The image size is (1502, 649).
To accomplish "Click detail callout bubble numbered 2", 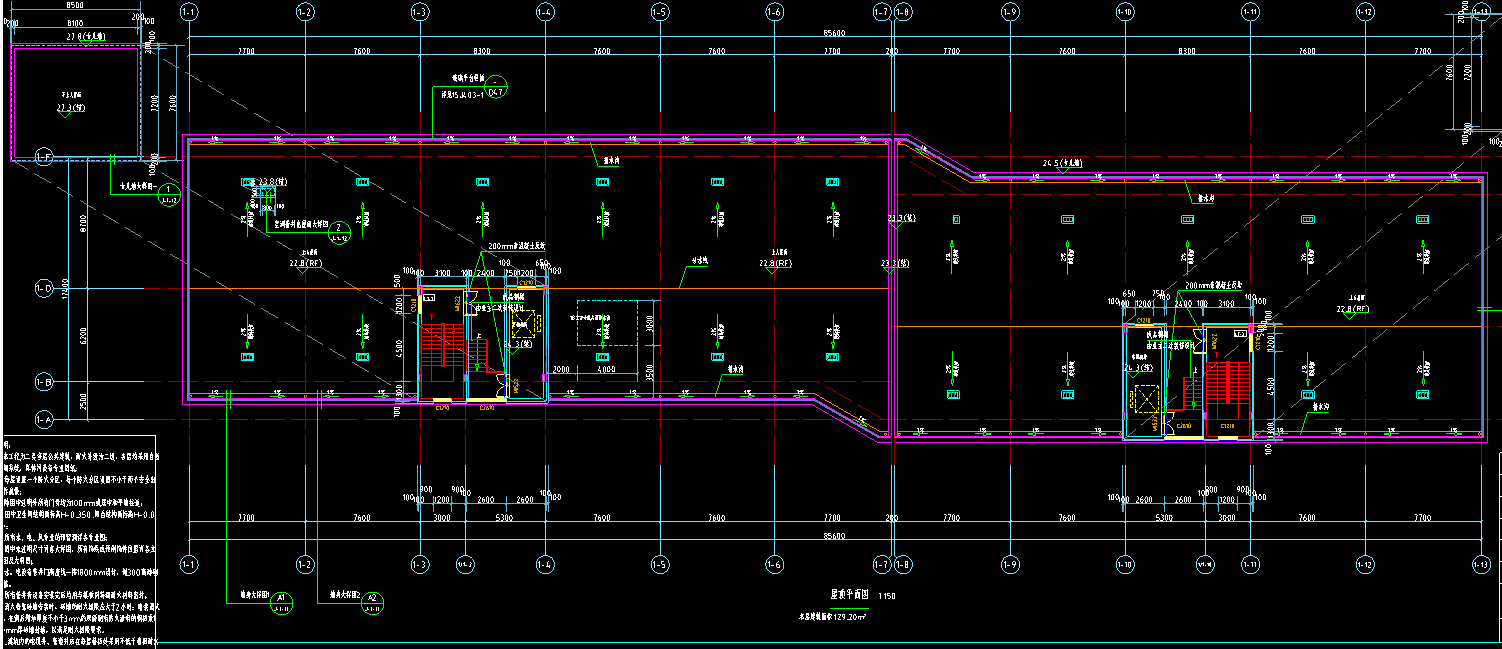I will (x=339, y=229).
